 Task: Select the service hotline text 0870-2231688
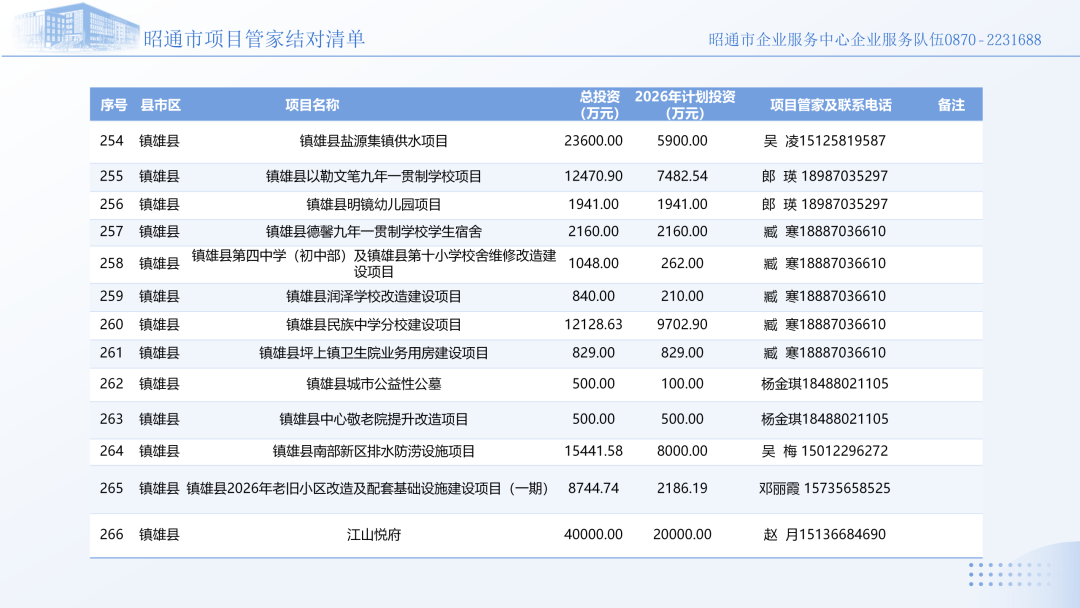[993, 40]
